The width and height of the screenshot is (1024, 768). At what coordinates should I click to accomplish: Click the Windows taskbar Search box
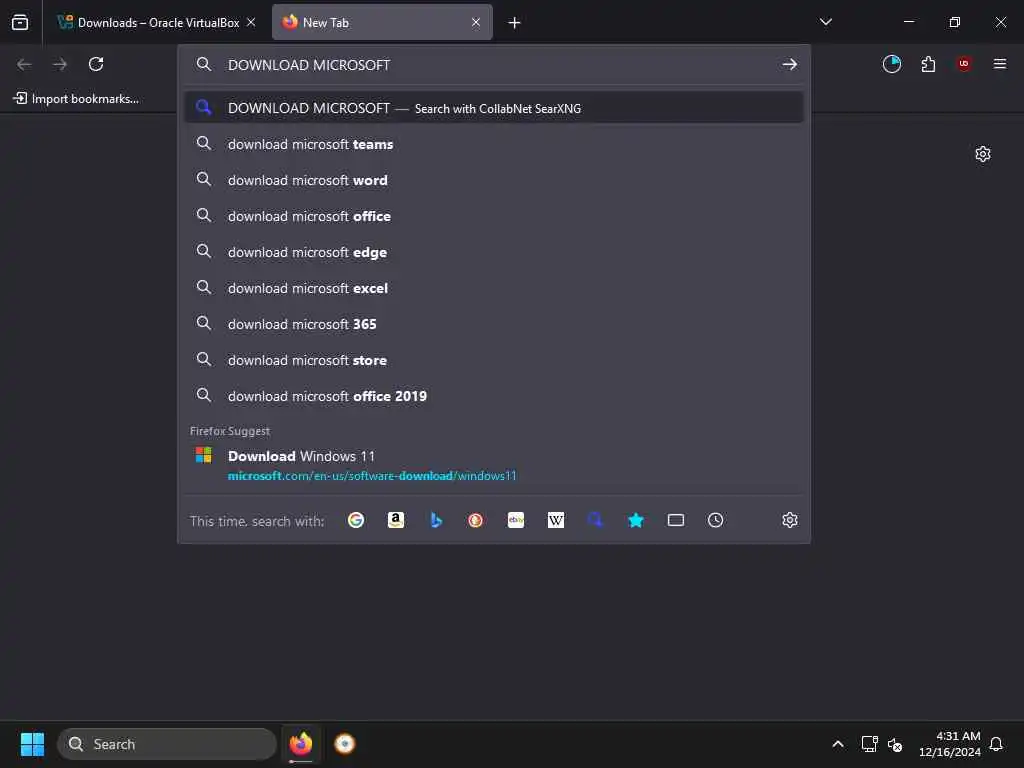(x=167, y=744)
